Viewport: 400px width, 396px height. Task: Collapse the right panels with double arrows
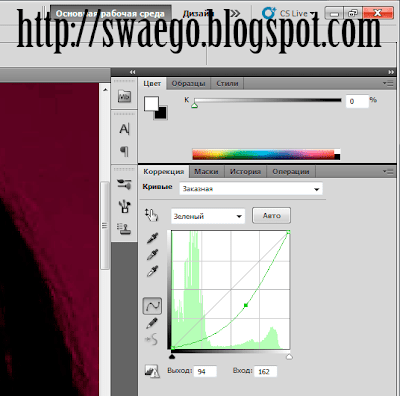tap(391, 72)
